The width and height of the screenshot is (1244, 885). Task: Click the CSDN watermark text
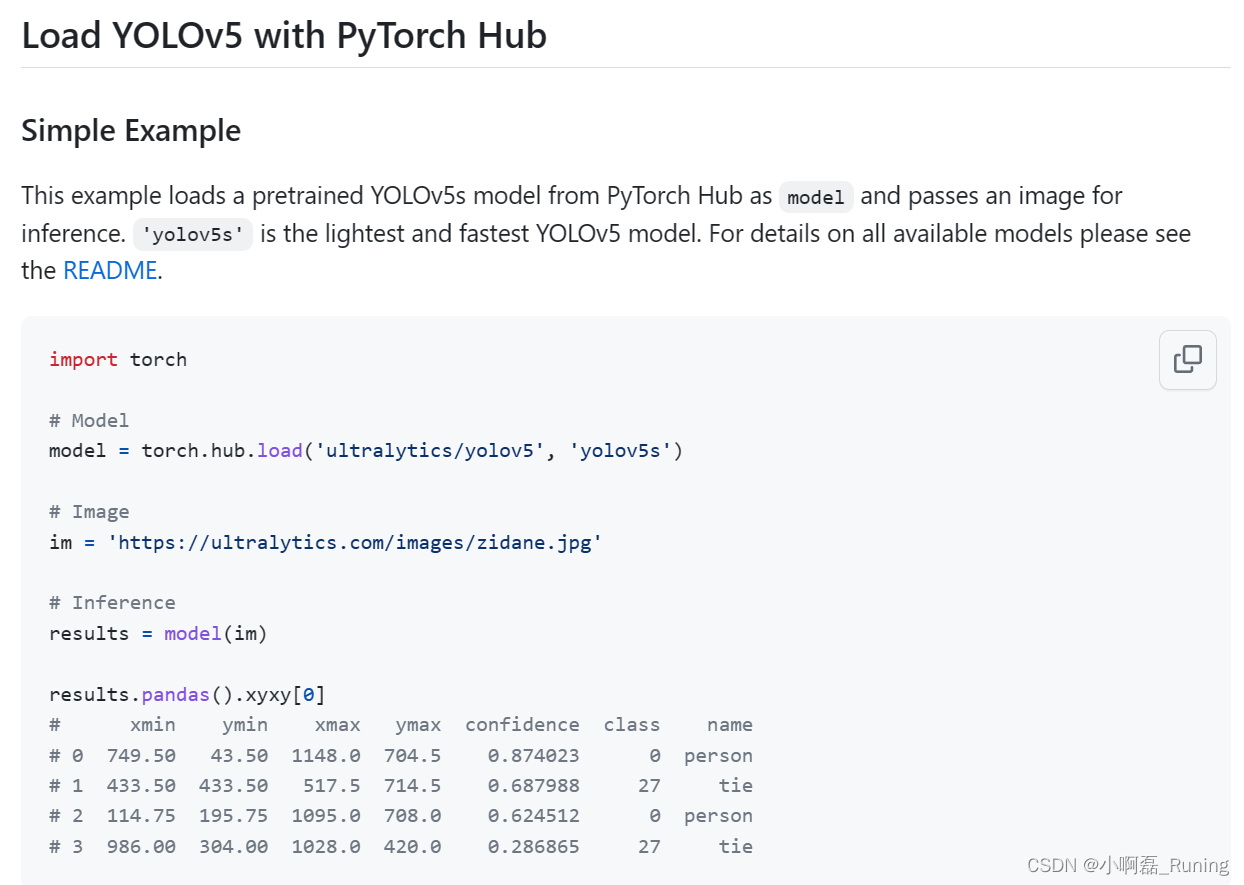click(1125, 864)
